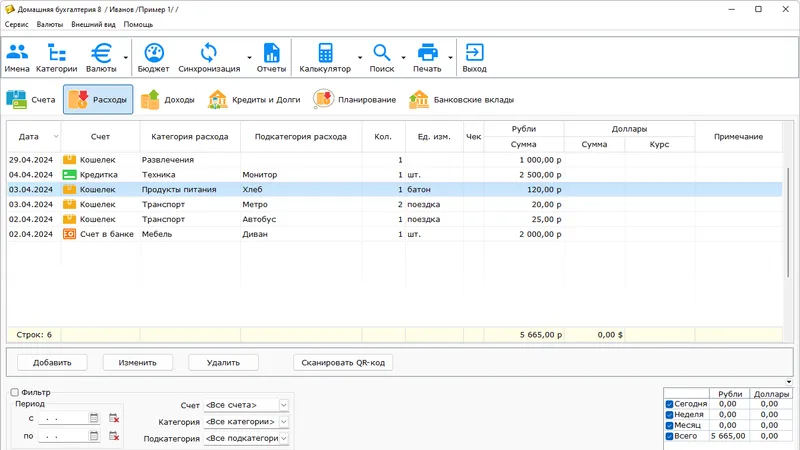This screenshot has width=800, height=450.
Task: Clear the start date with the red-X calendar icon
Action: 114,418
